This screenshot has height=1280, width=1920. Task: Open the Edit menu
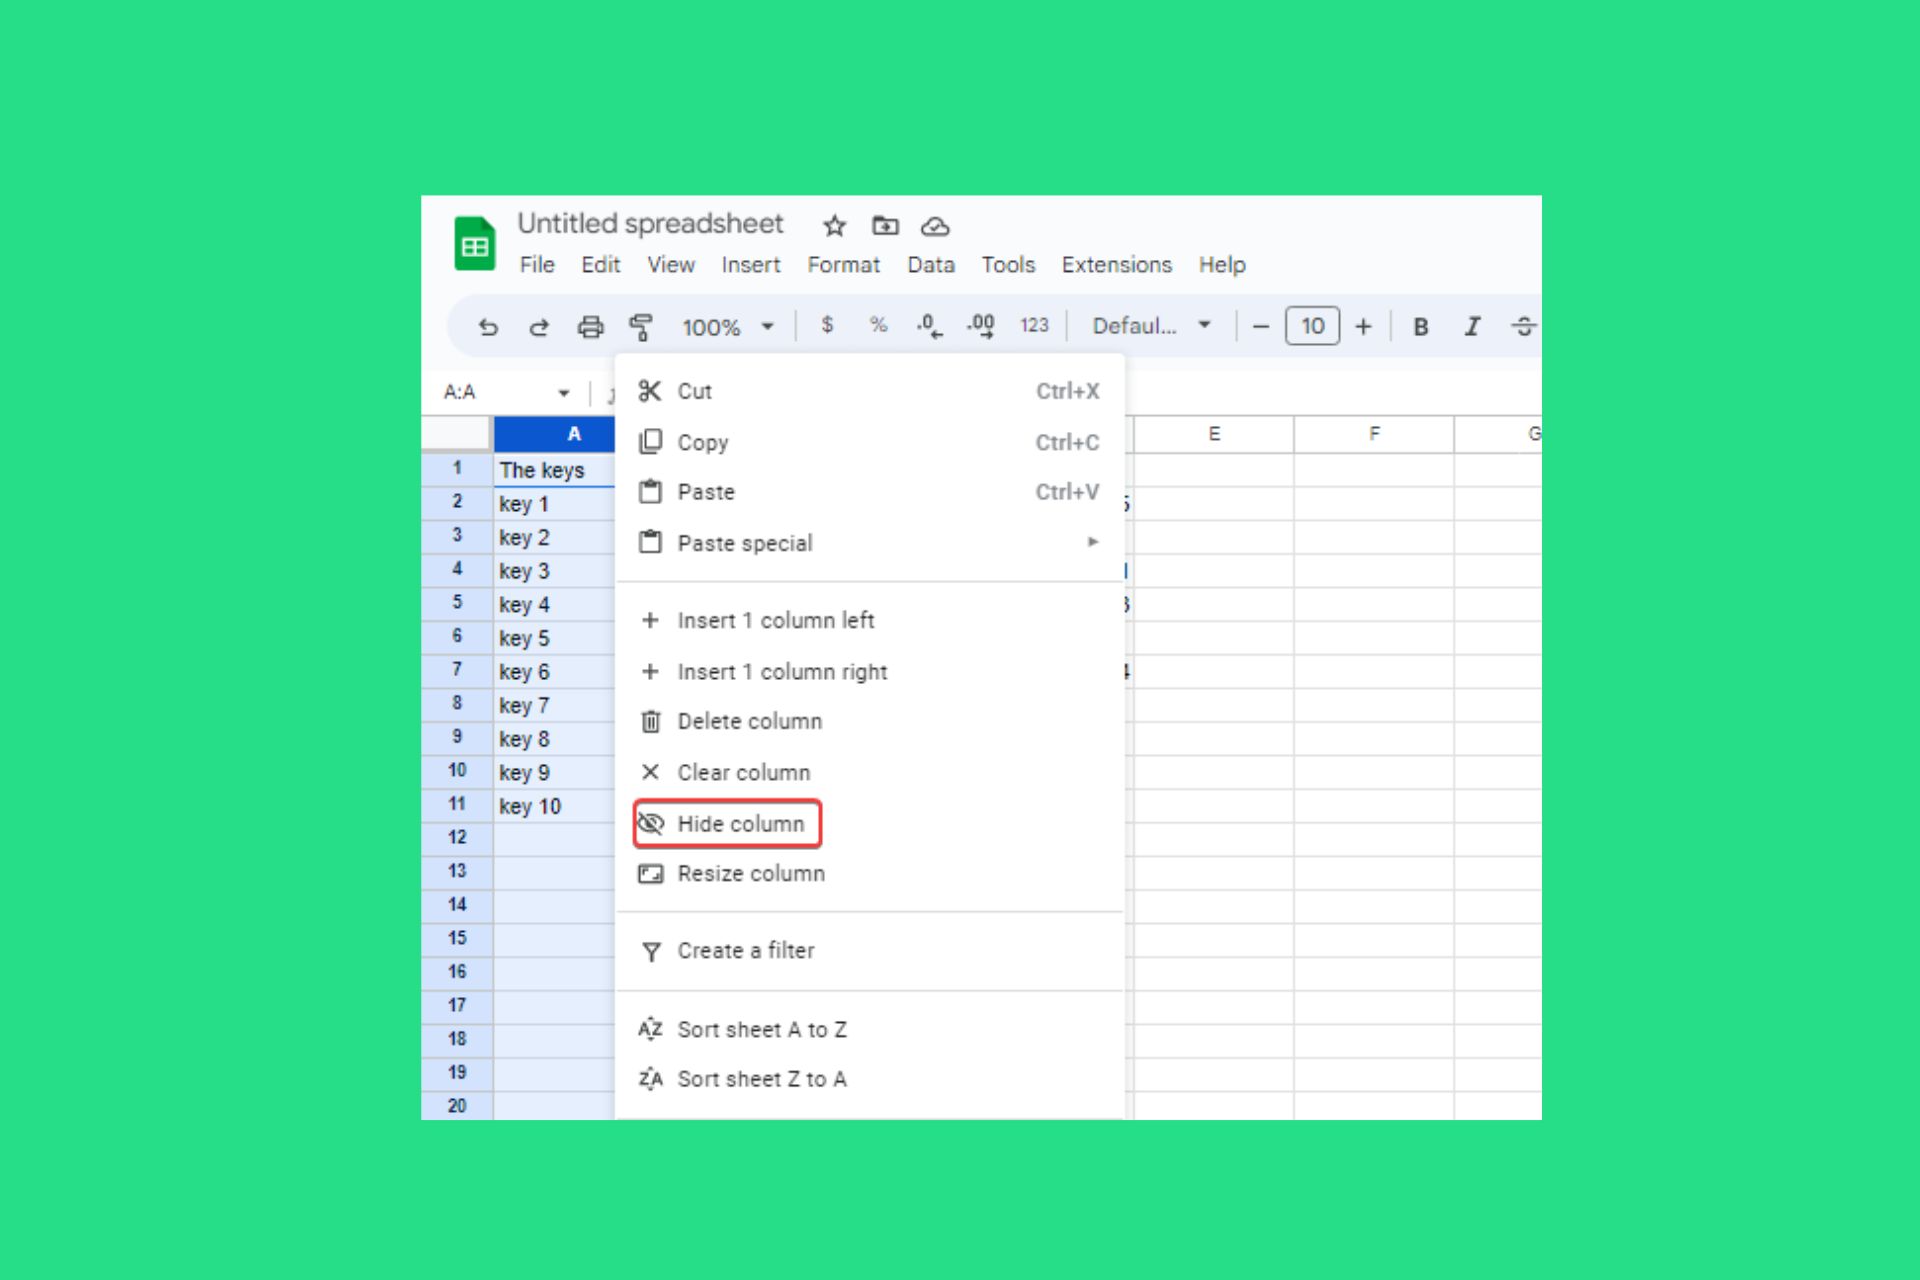pyautogui.click(x=601, y=265)
